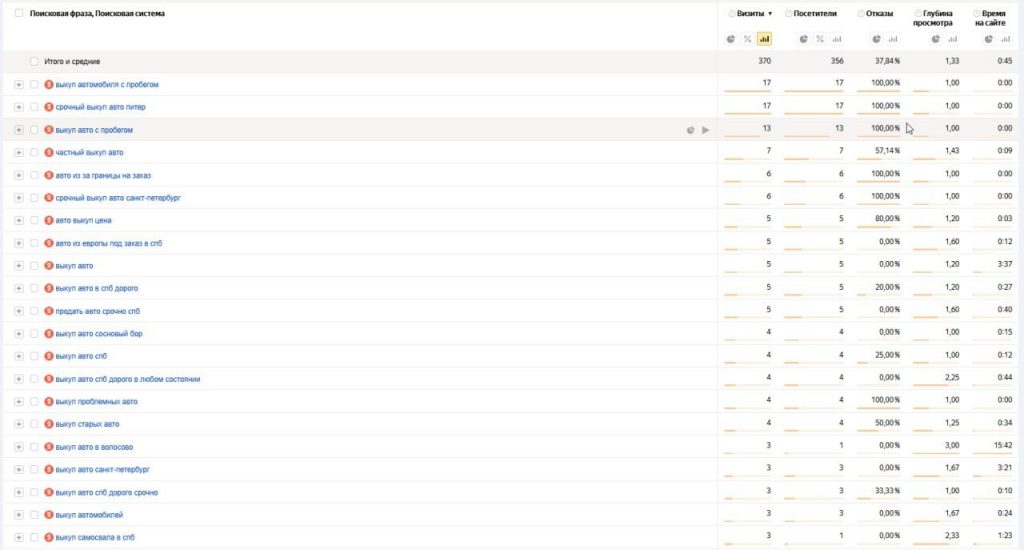Image resolution: width=1024 pixels, height=550 pixels.
Task: Open Визиты column sort dropdown arrow
Action: [x=770, y=14]
